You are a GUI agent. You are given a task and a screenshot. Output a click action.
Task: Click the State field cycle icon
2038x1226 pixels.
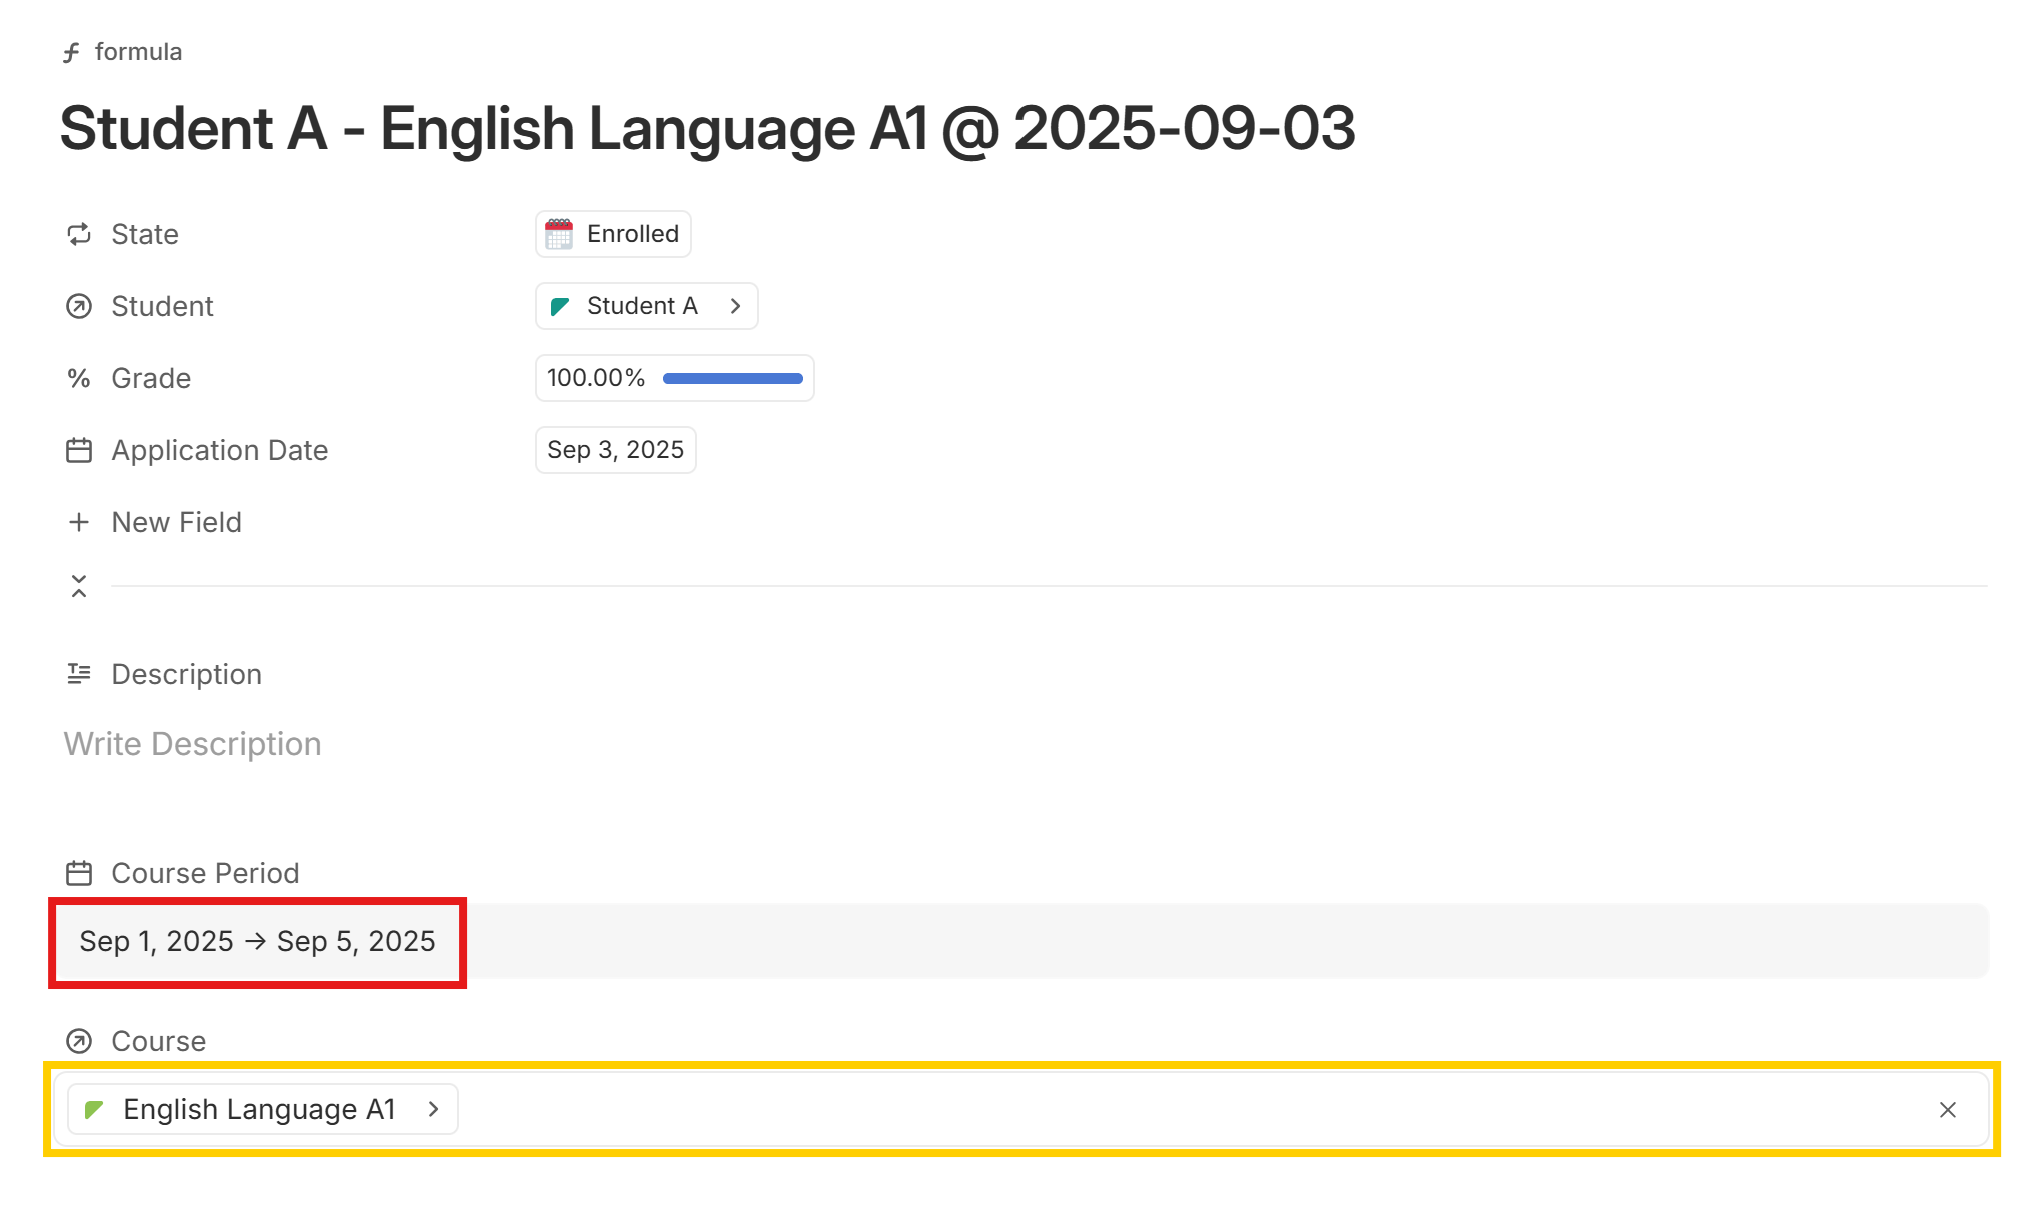[x=79, y=234]
